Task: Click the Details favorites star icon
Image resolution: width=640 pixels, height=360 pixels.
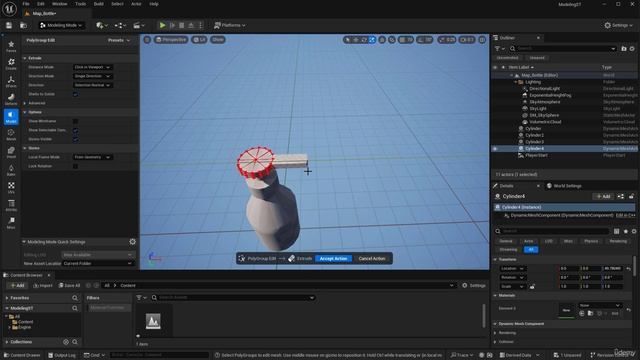Action: pos(625,231)
